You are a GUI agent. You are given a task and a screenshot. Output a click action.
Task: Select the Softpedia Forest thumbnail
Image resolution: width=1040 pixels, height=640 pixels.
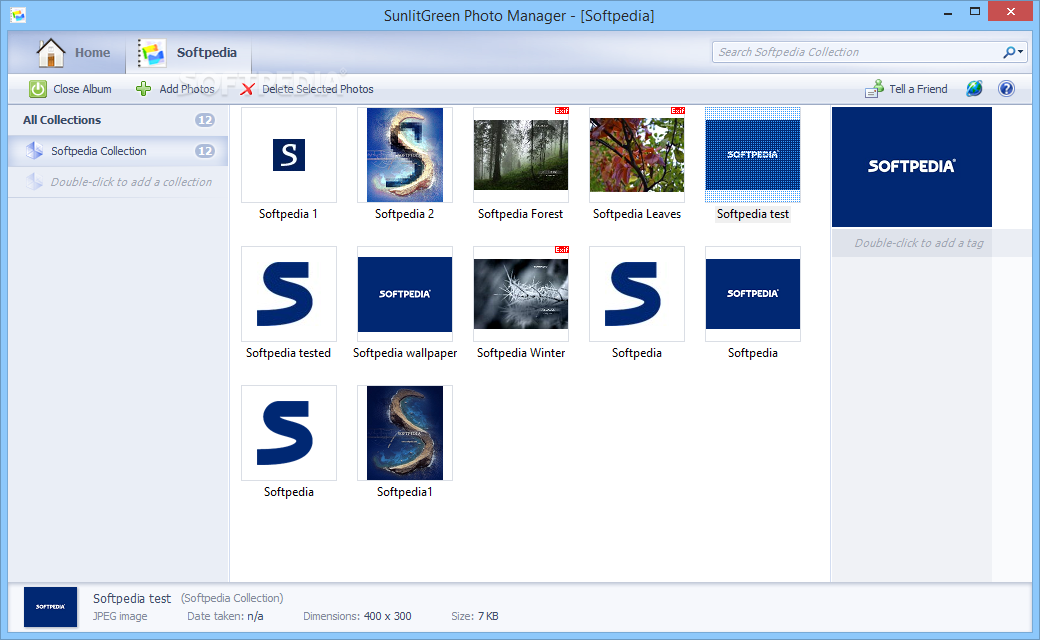521,155
